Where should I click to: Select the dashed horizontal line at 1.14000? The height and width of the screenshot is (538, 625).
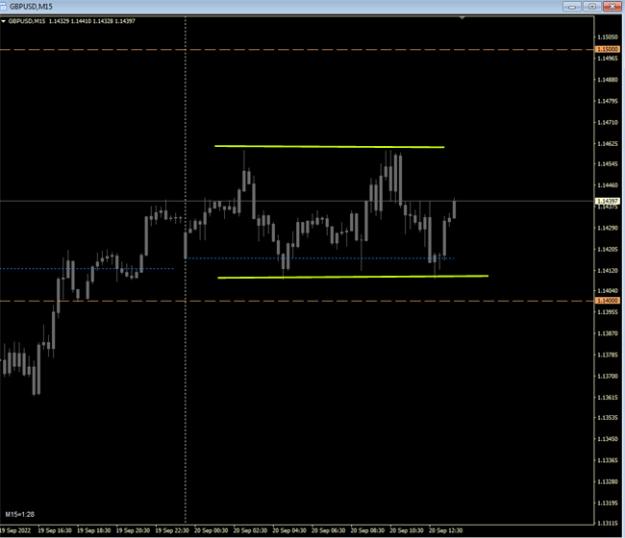(297, 301)
